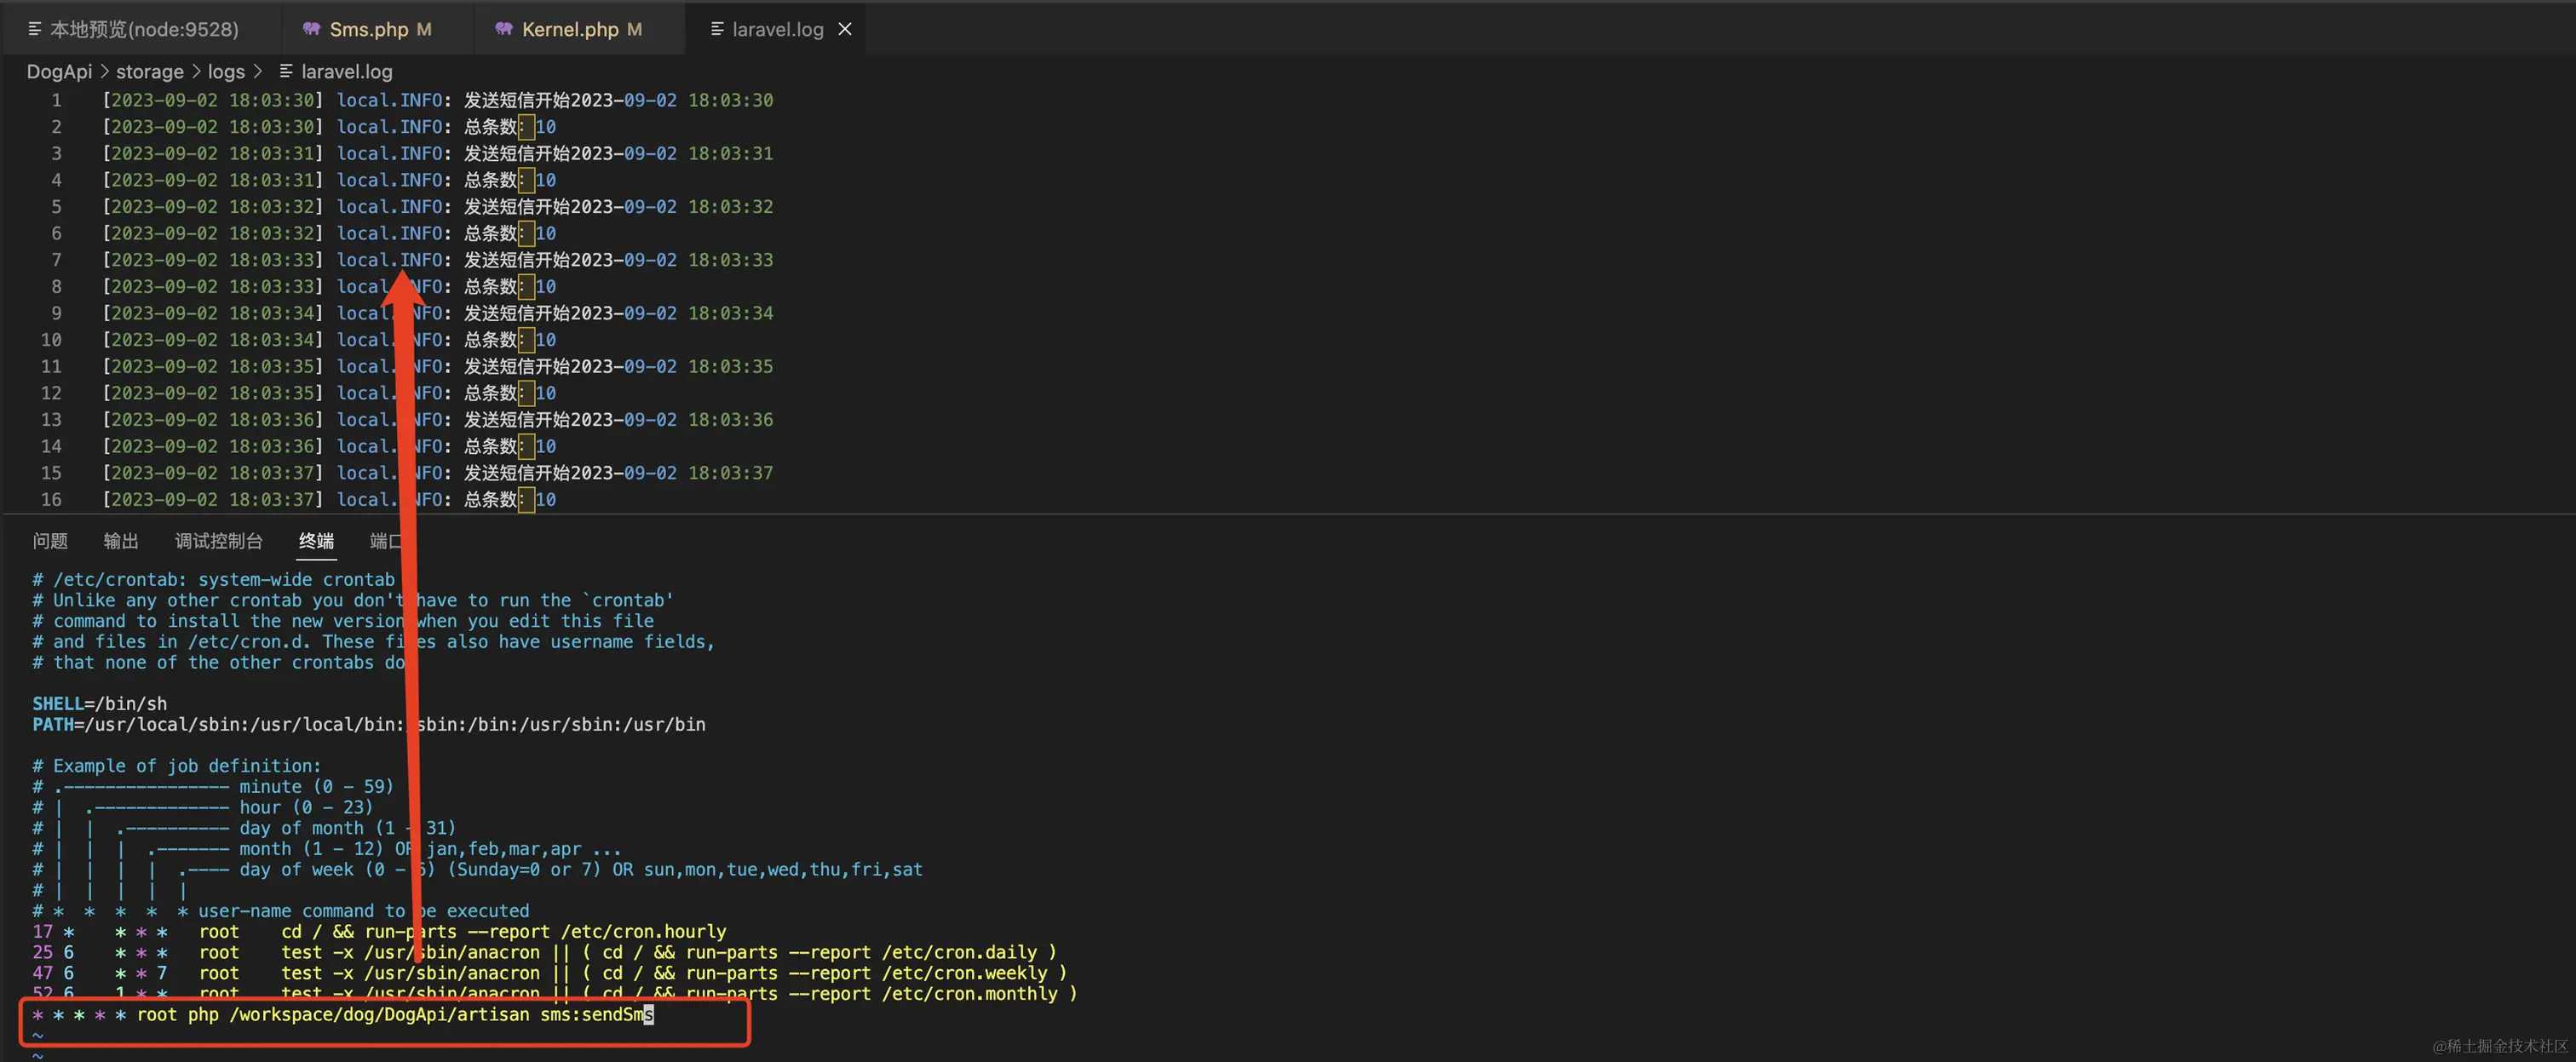Show the 输出 panel tab
The height and width of the screenshot is (1062, 2576).
(x=121, y=541)
